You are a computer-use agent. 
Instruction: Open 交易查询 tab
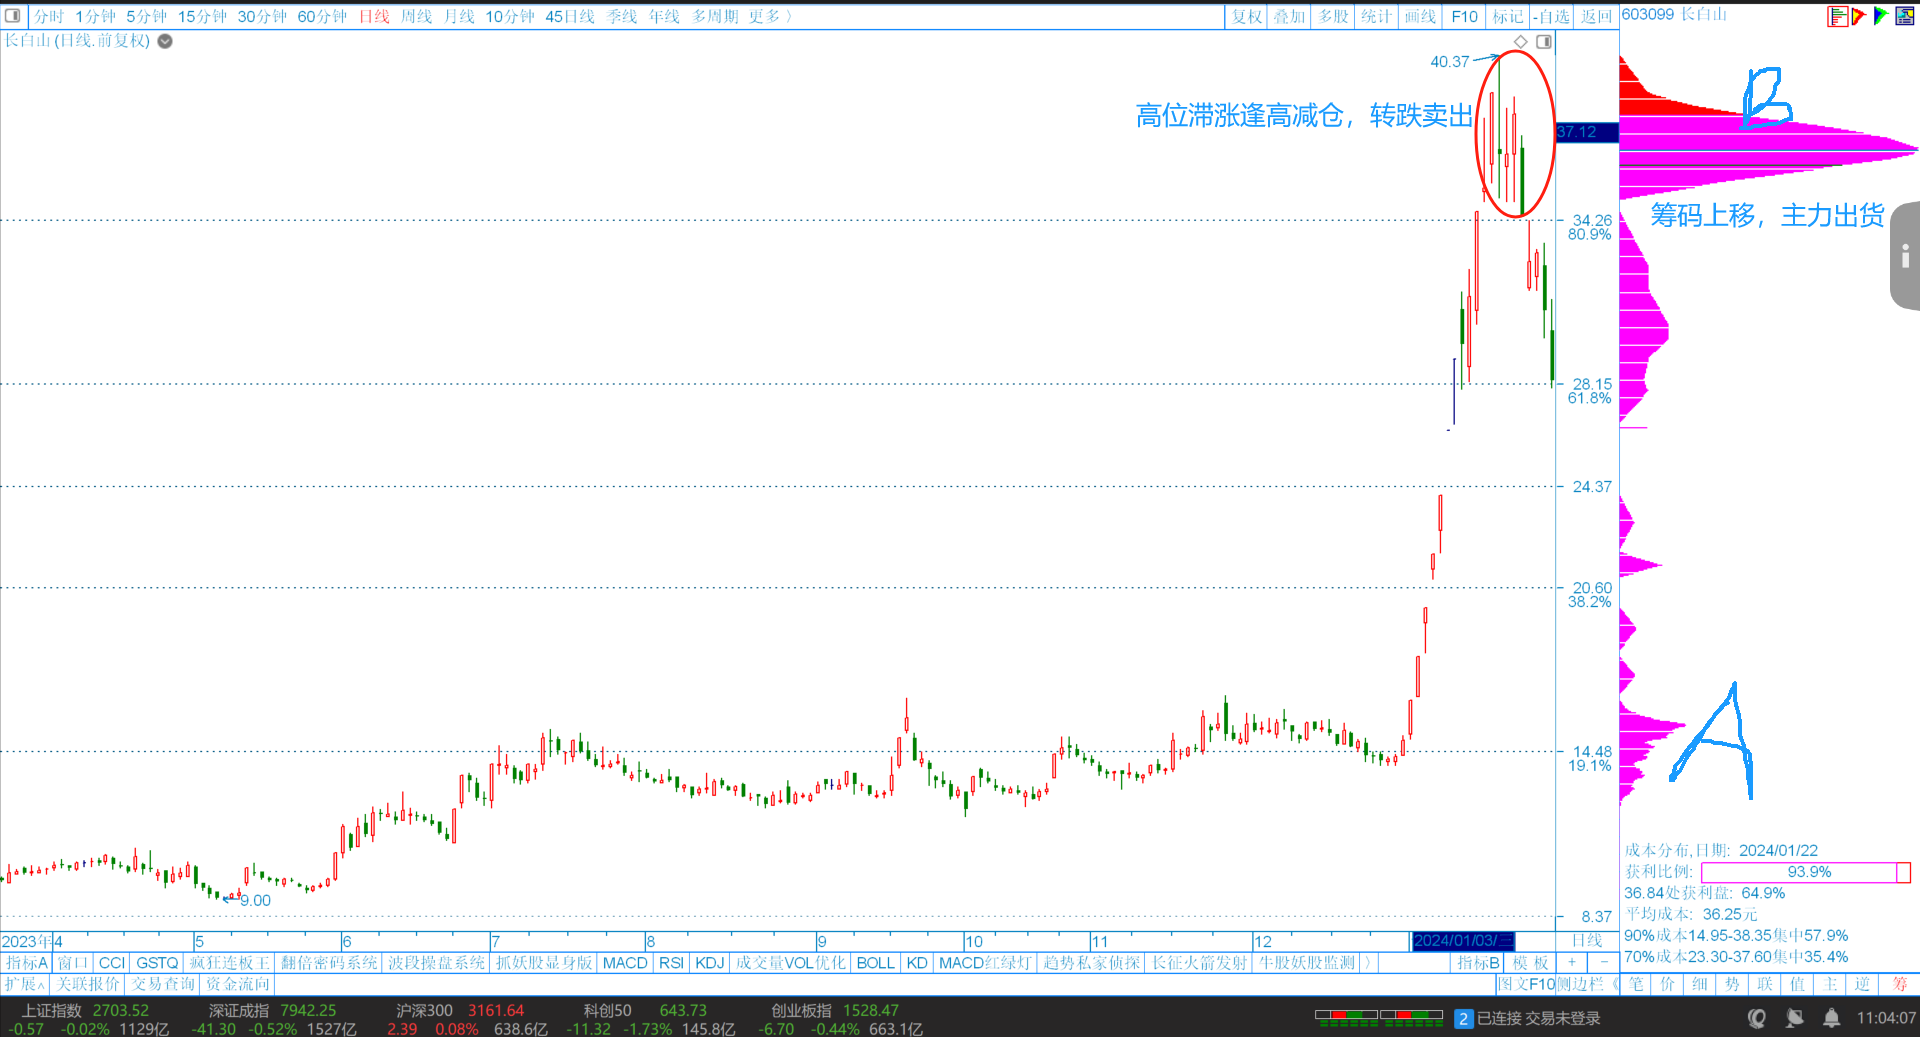pos(163,984)
